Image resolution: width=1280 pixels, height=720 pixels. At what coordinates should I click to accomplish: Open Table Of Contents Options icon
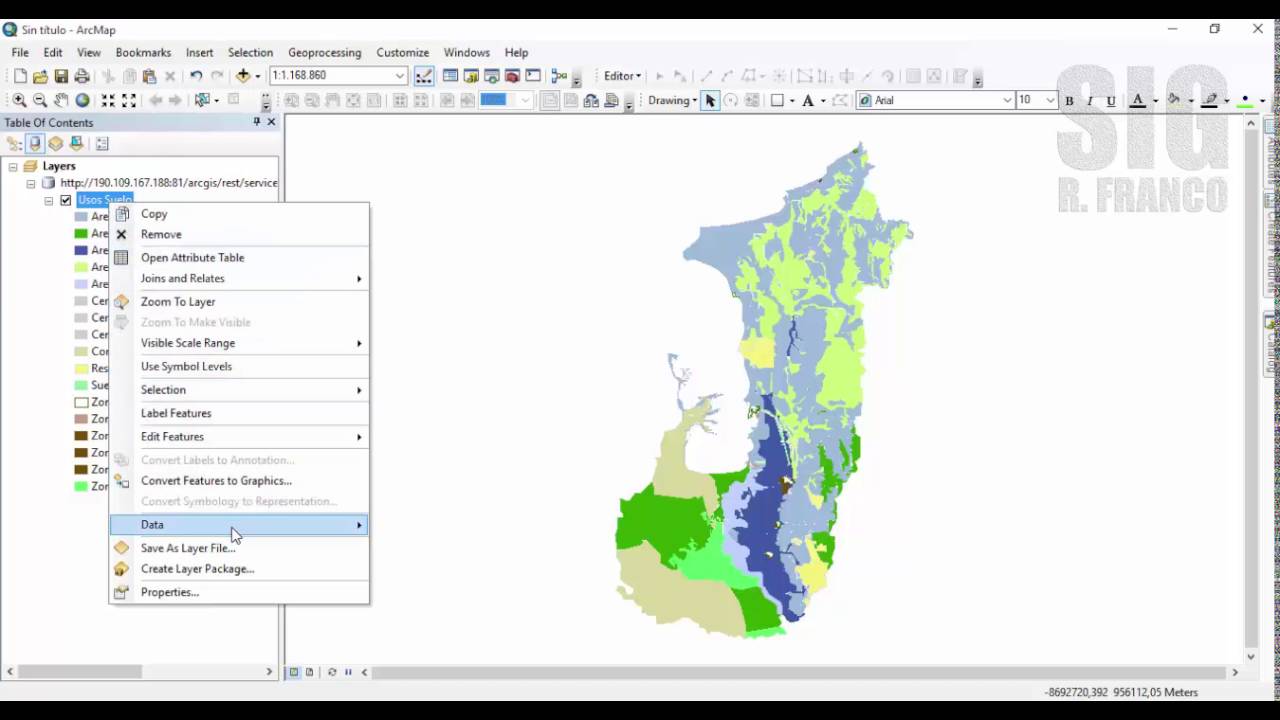click(102, 144)
